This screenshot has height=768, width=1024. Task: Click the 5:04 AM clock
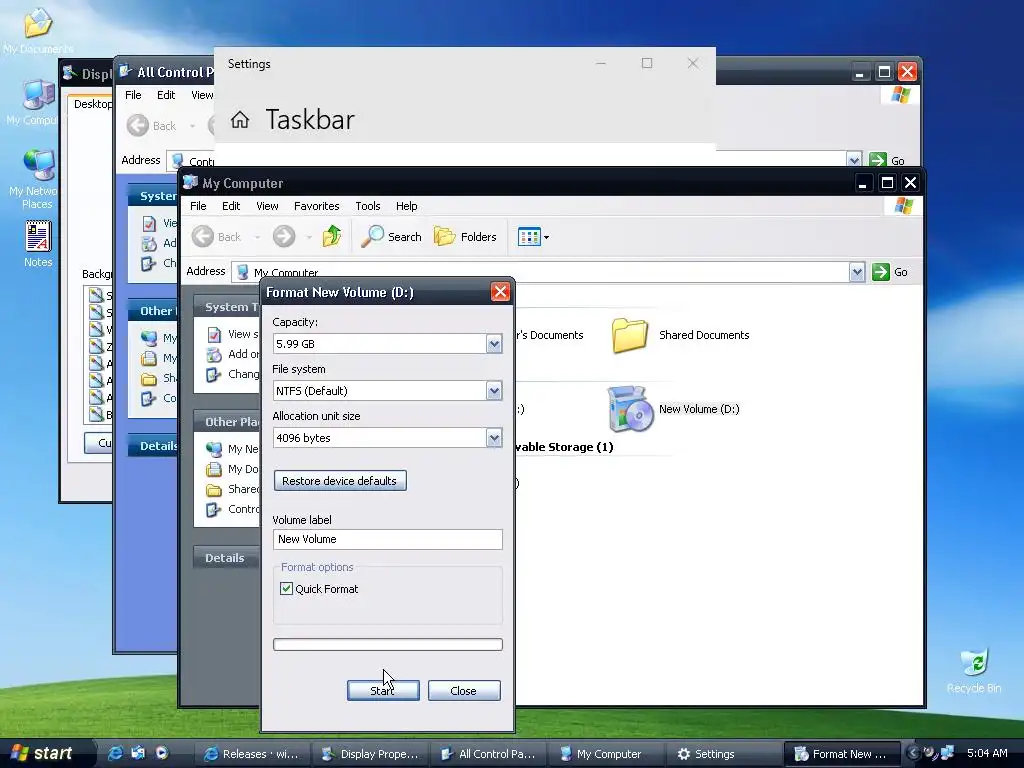click(x=987, y=753)
